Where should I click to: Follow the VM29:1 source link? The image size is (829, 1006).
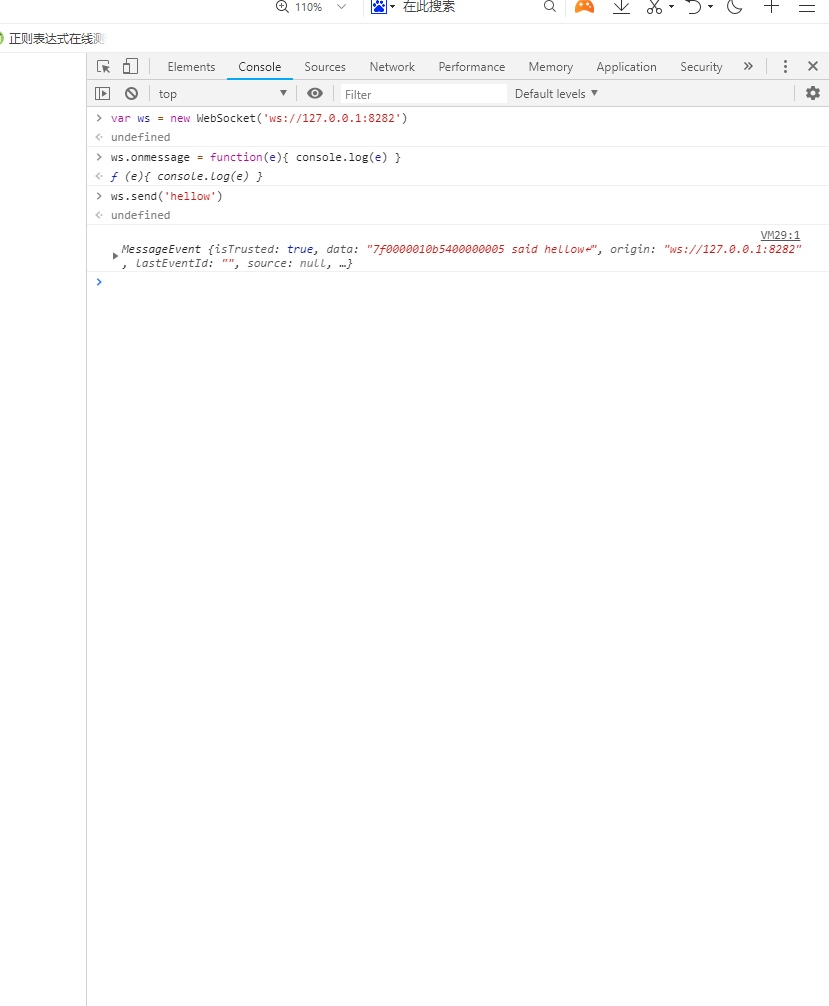pos(779,234)
